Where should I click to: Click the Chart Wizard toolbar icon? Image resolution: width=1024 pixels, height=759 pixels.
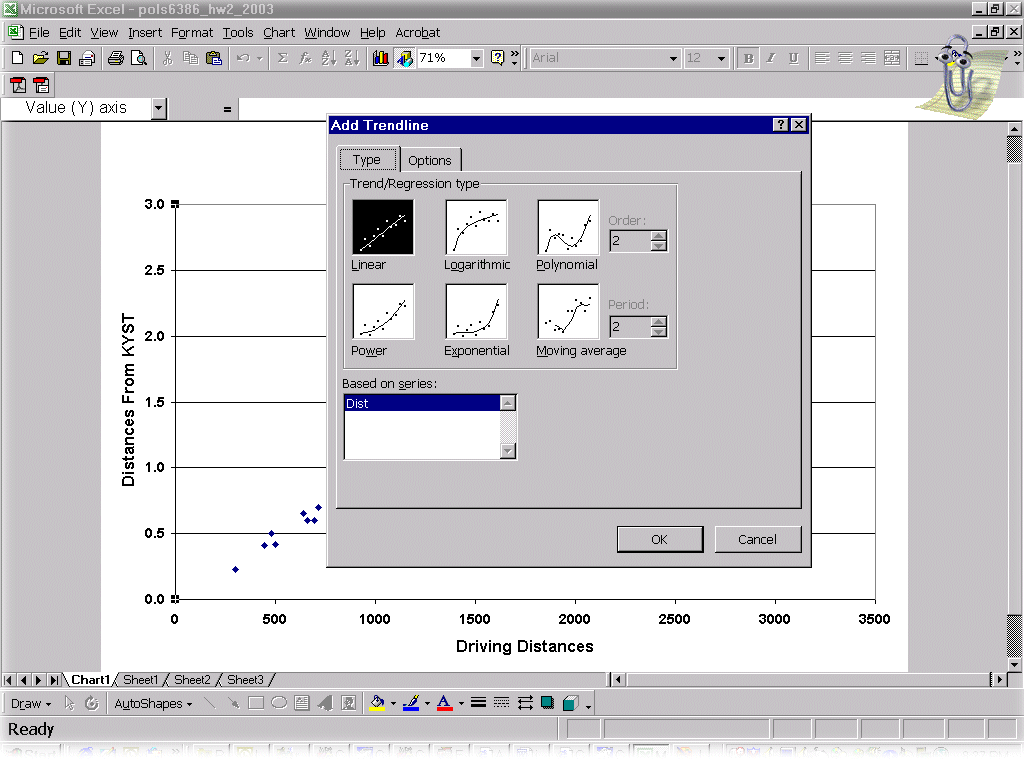pos(381,58)
